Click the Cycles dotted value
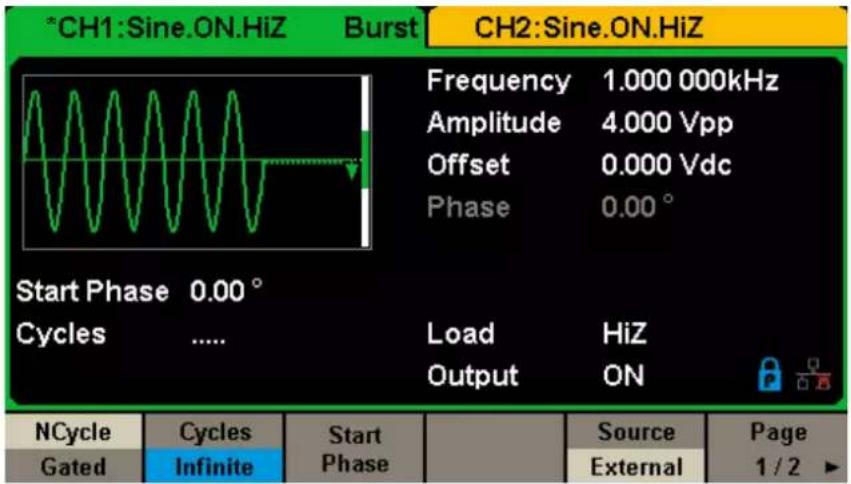 point(208,341)
